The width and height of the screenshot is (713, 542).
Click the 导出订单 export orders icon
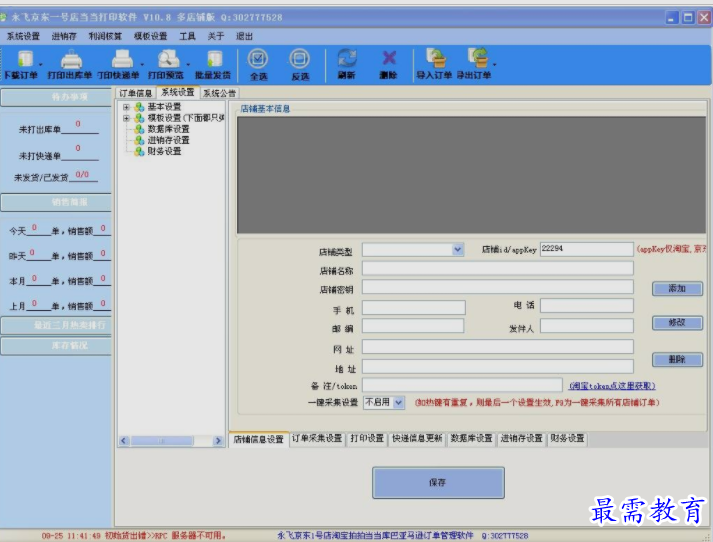[478, 58]
